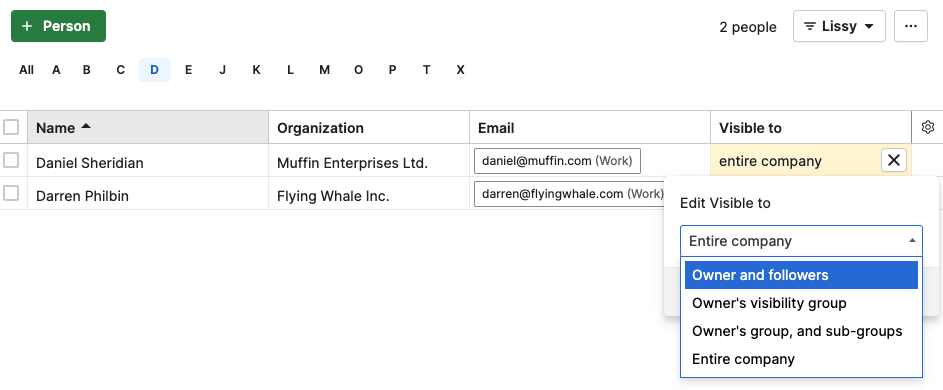Screen dimensions: 943x390
Task: Click the plus Person add button
Action: (x=58, y=26)
